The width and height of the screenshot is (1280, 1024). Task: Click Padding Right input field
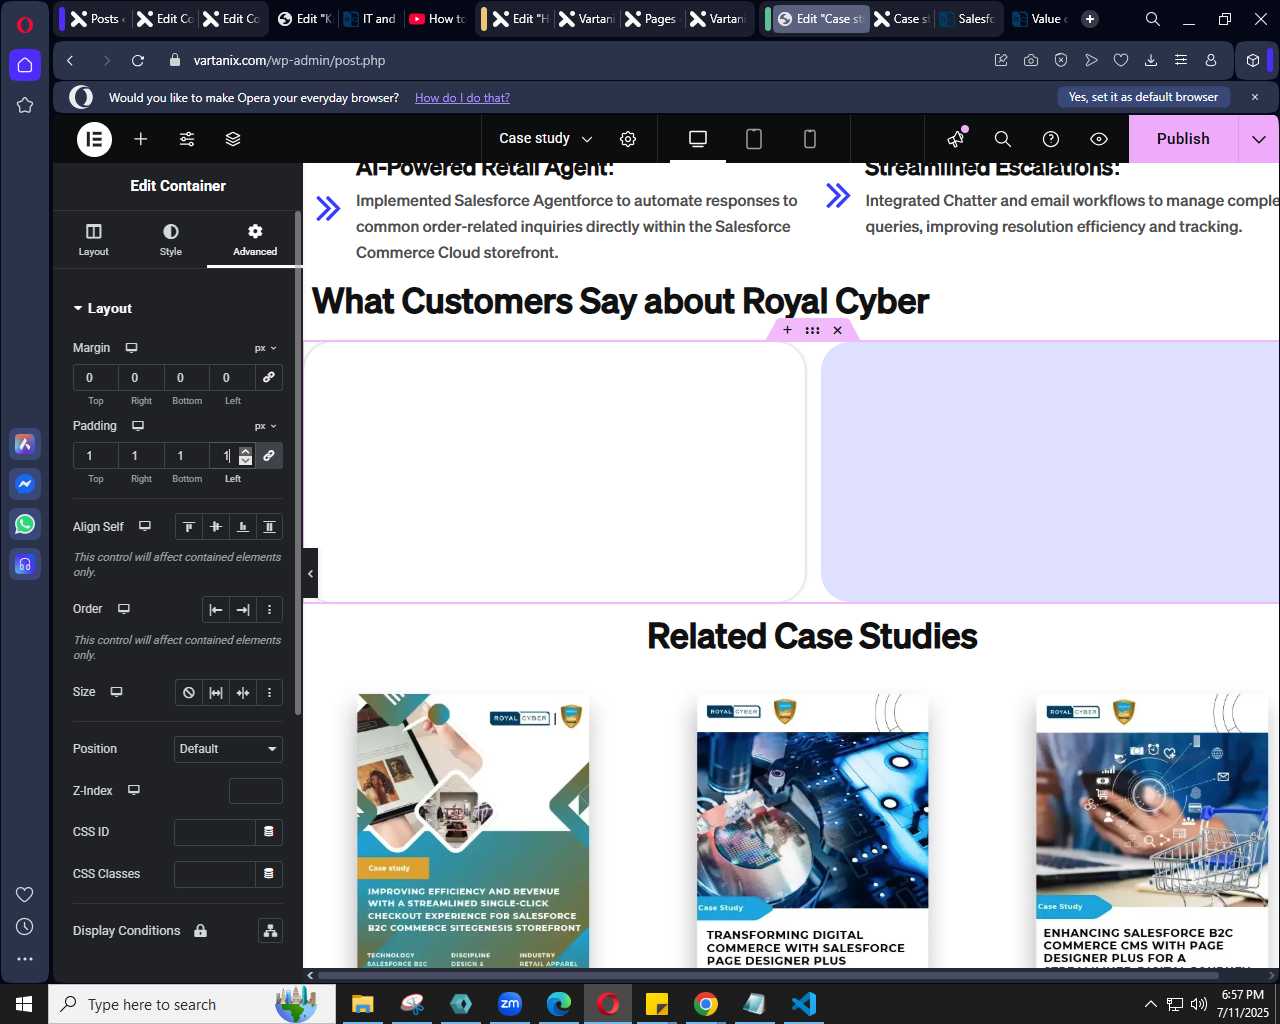pyautogui.click(x=141, y=455)
